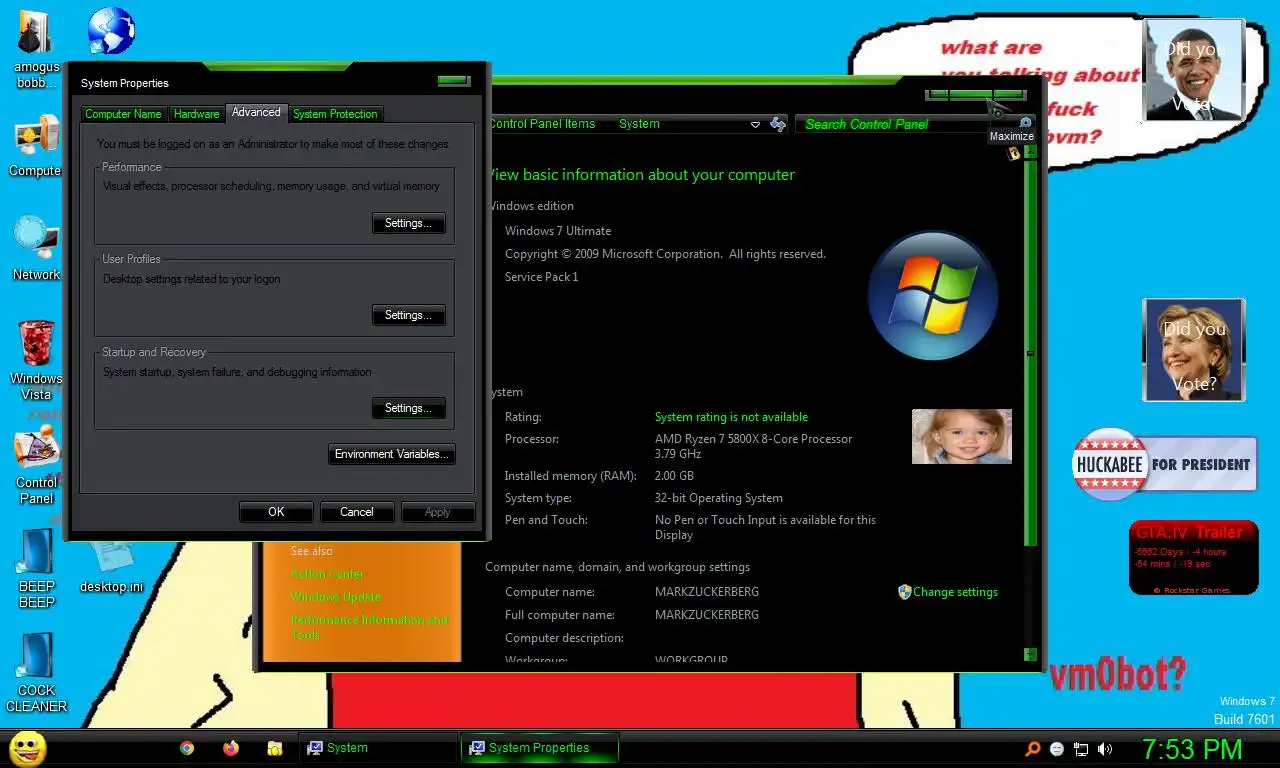Click the Obama Did you Vote gadget

coord(1193,71)
